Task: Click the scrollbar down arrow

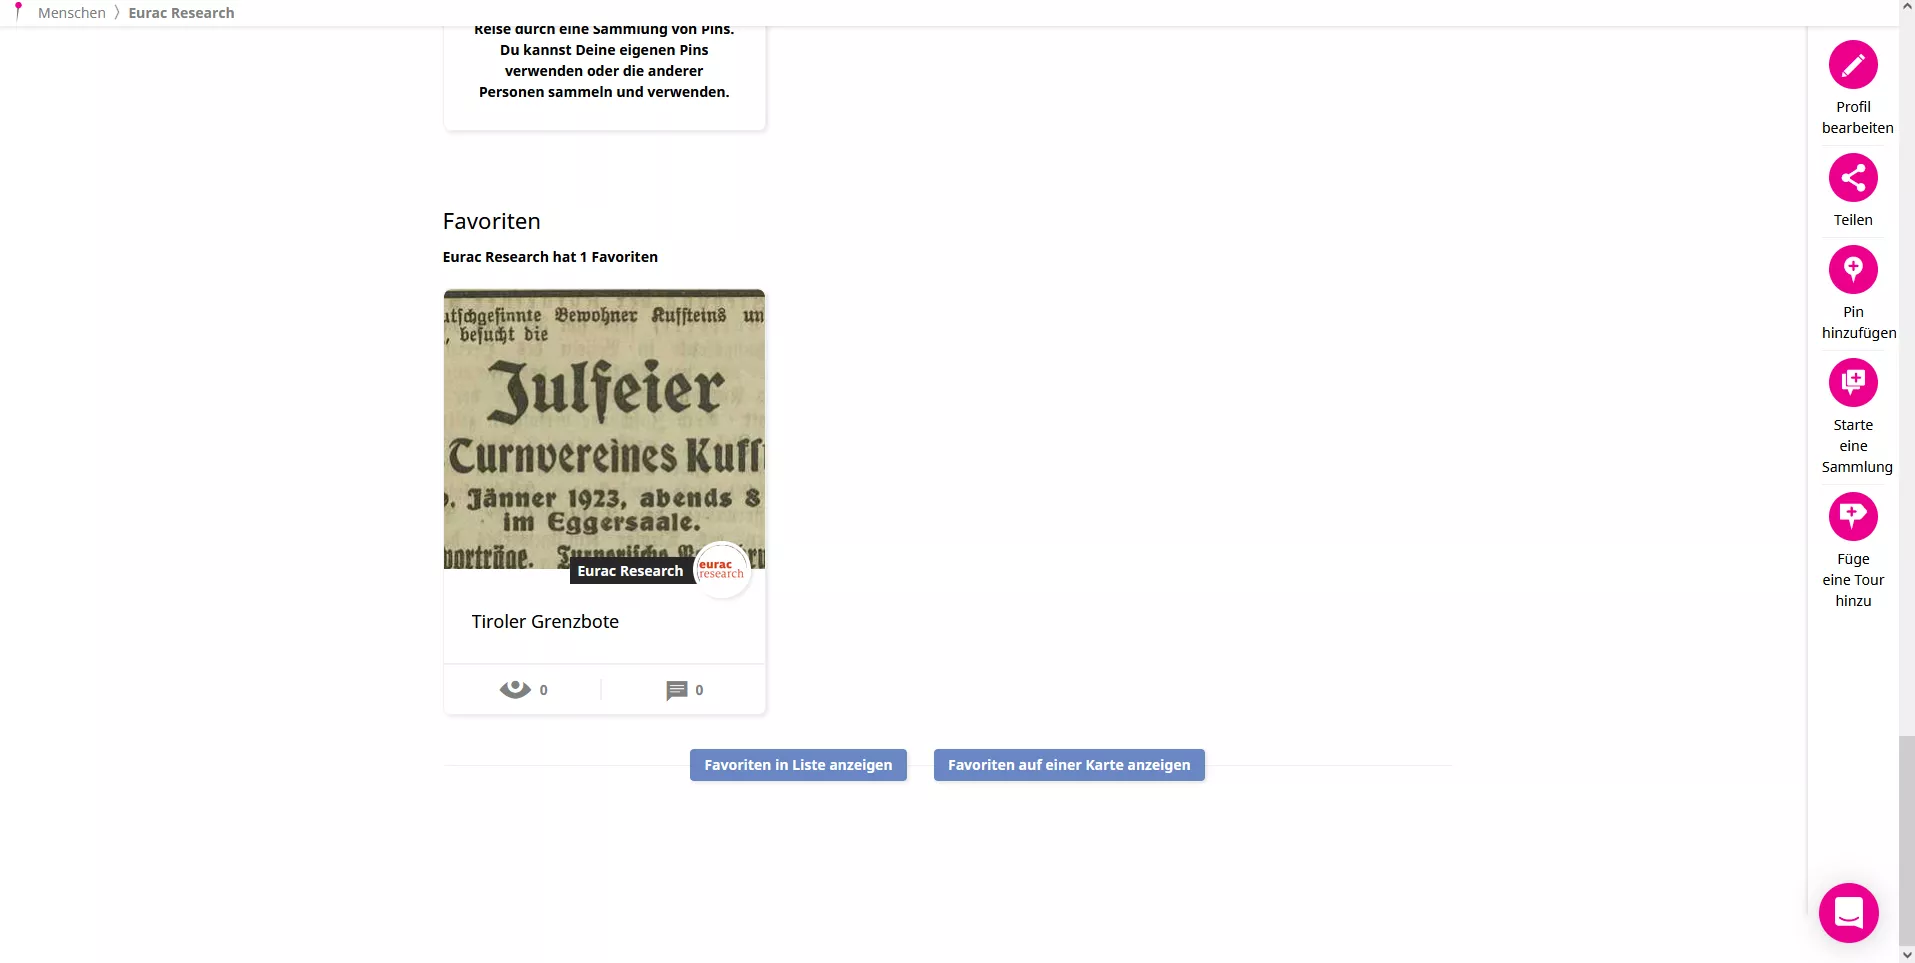Action: point(1906,955)
